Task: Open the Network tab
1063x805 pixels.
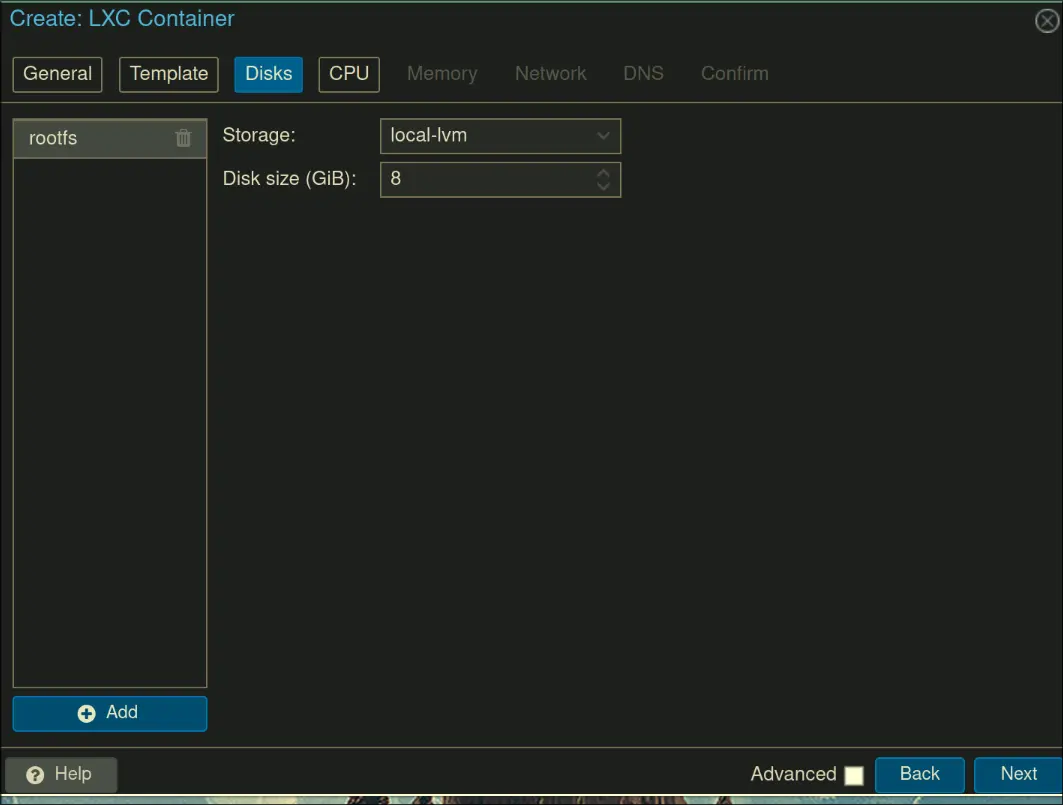Action: (550, 74)
